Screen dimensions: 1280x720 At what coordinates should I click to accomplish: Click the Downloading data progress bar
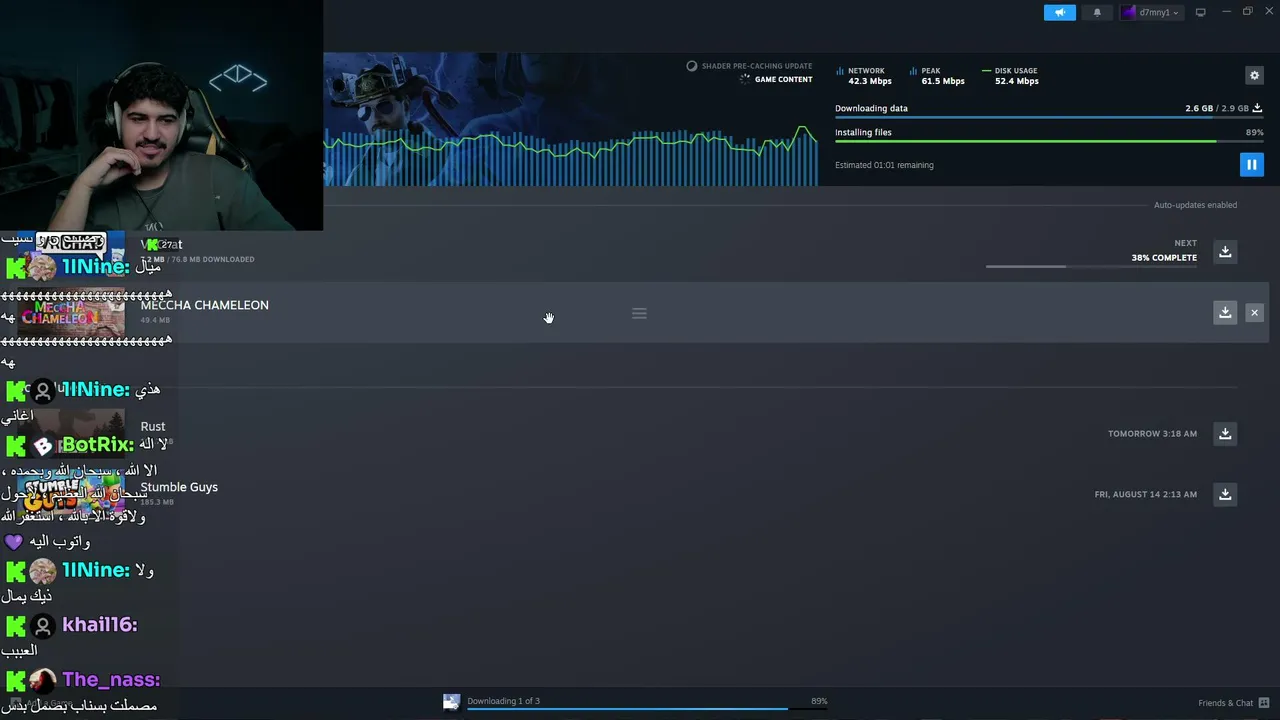pos(1049,118)
